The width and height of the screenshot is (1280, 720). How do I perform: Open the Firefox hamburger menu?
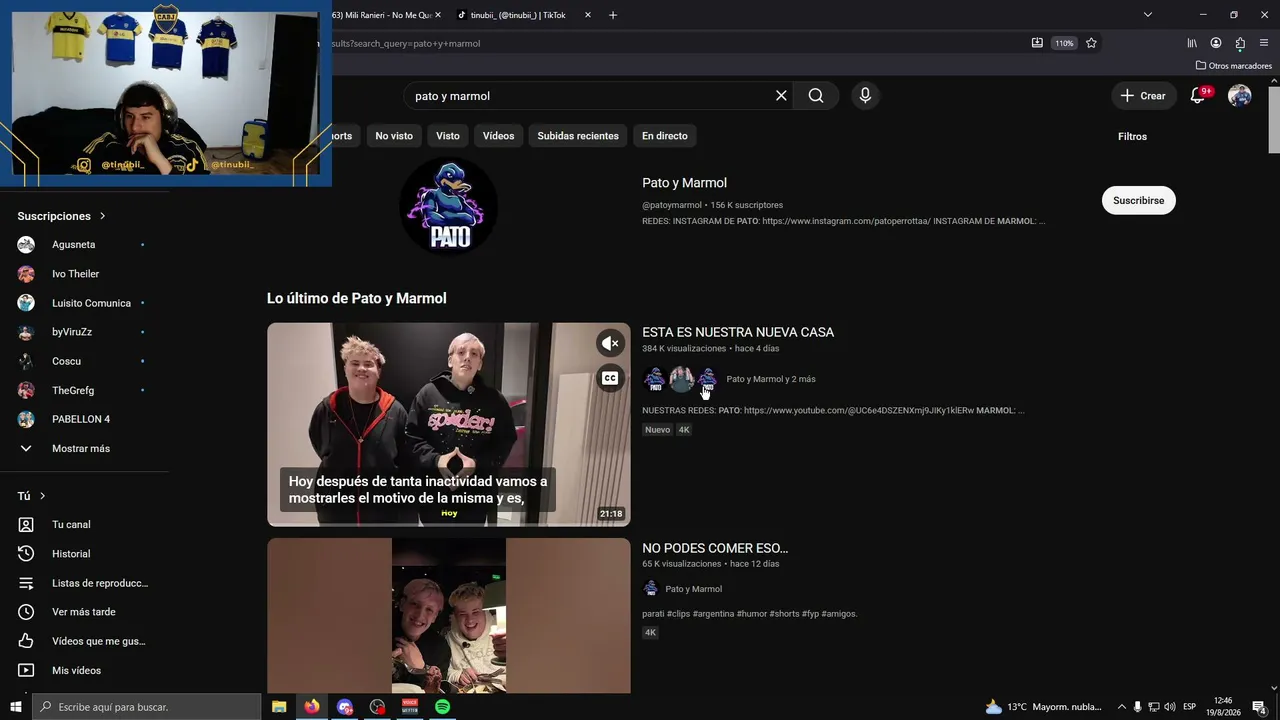coord(1264,43)
